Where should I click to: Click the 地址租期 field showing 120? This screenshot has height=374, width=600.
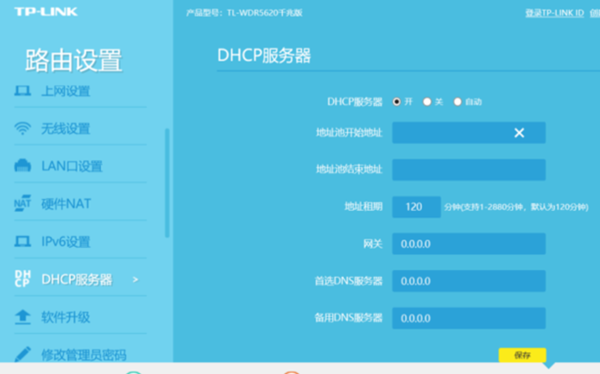(x=416, y=207)
